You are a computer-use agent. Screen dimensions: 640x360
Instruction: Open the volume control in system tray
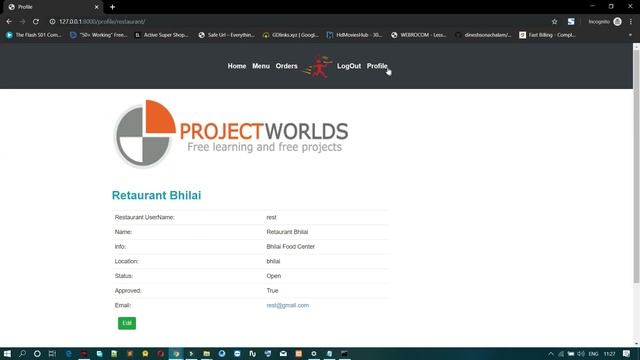[x=580, y=354]
